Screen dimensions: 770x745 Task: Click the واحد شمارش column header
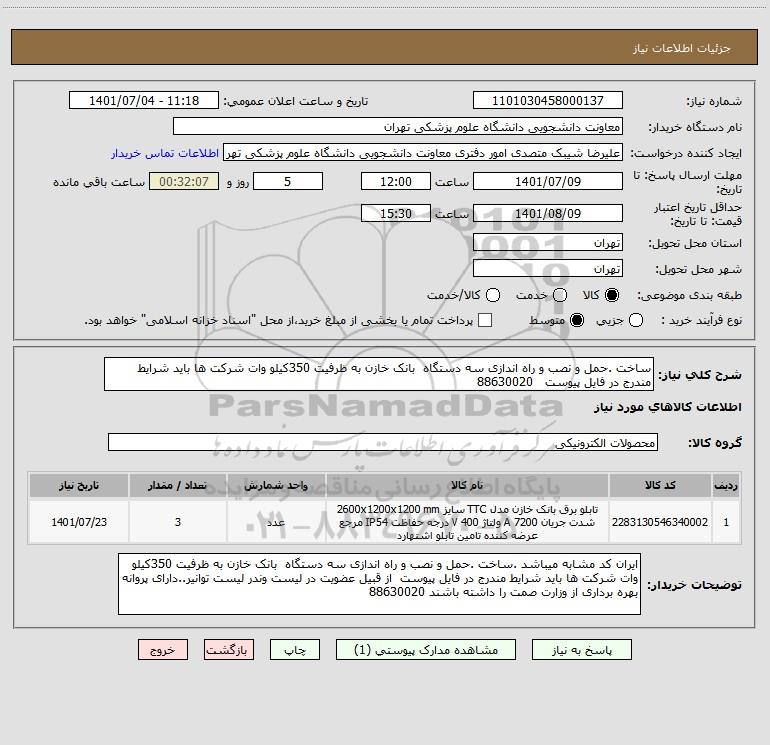(x=276, y=485)
